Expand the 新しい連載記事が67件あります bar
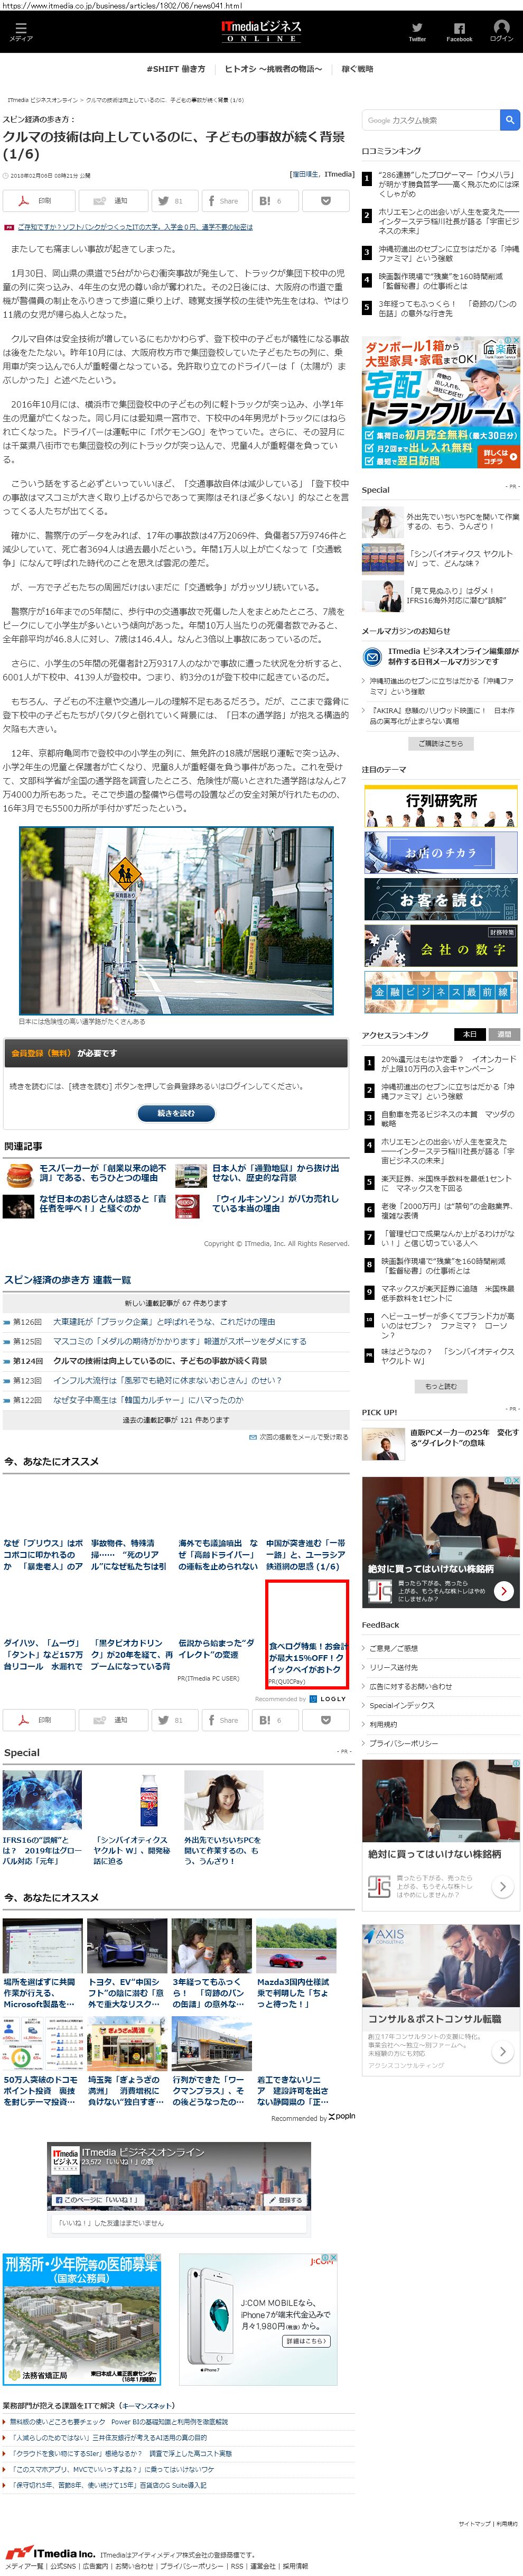The image size is (523, 2576). coord(176,1303)
